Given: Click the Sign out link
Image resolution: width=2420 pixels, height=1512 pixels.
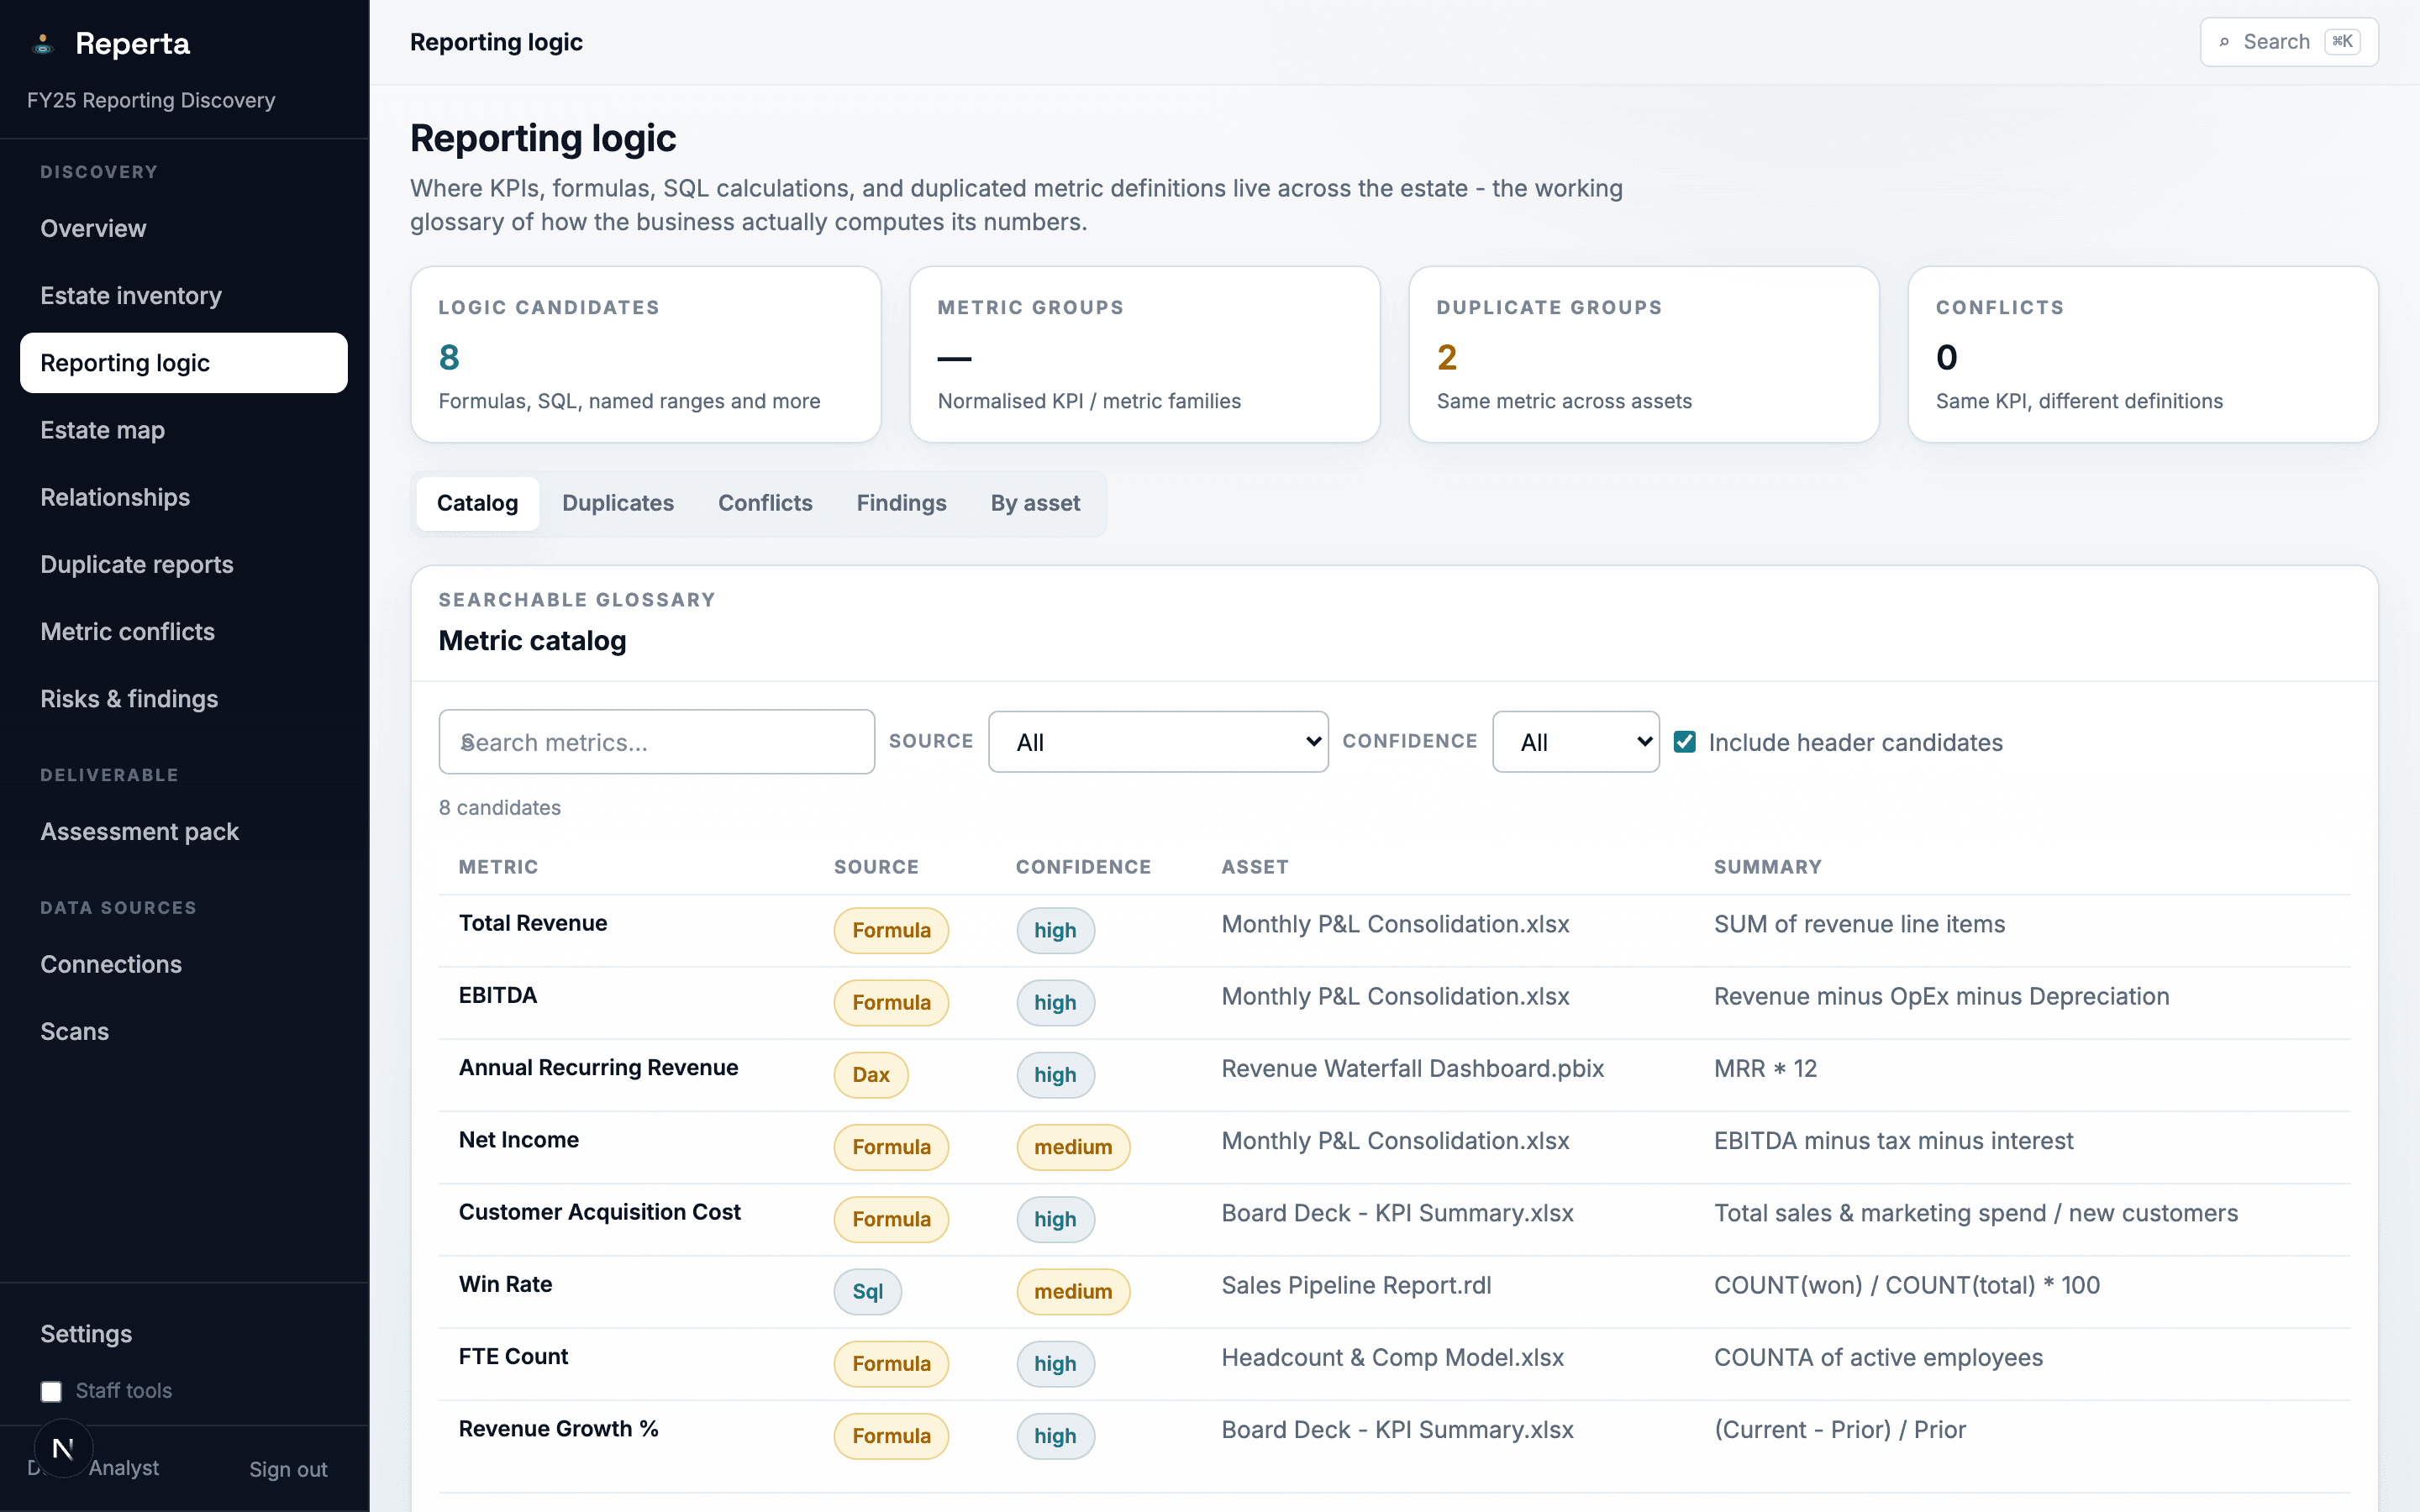Looking at the screenshot, I should [x=288, y=1469].
